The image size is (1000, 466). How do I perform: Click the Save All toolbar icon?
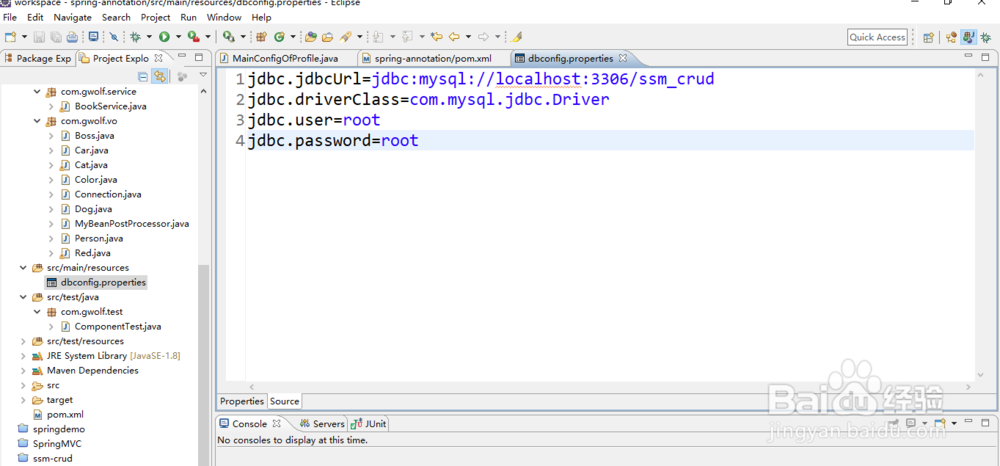click(x=55, y=37)
